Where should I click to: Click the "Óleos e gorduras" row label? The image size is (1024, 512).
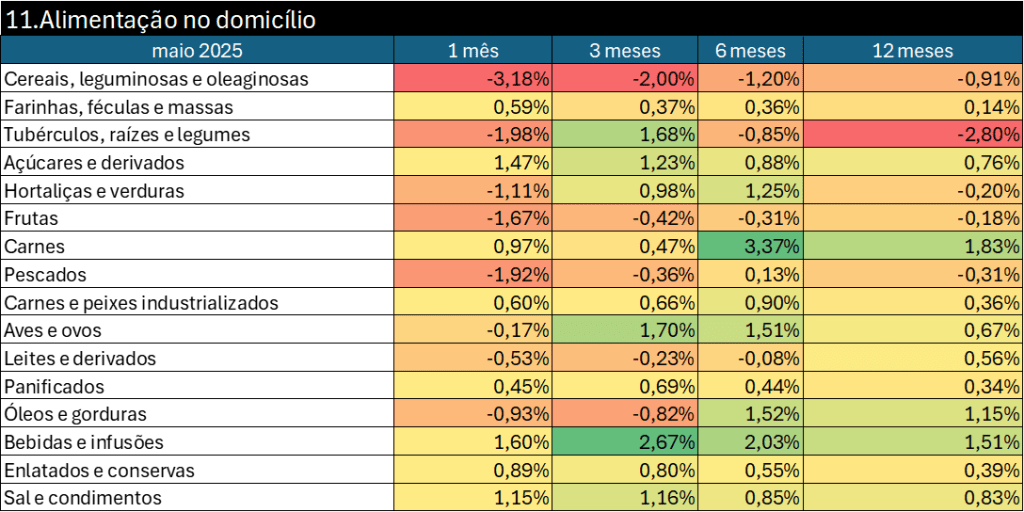tap(76, 414)
